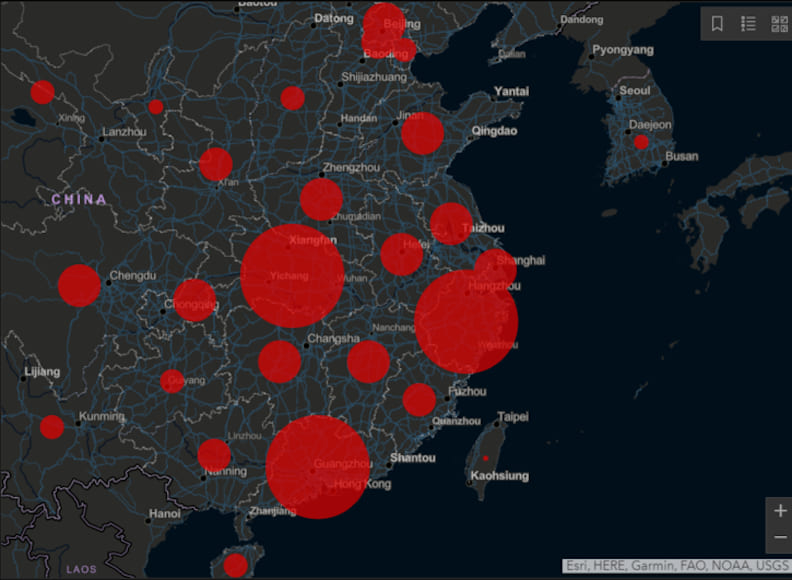Select the red circle below Zhengzhou
Image resolution: width=792 pixels, height=580 pixels.
tap(321, 199)
